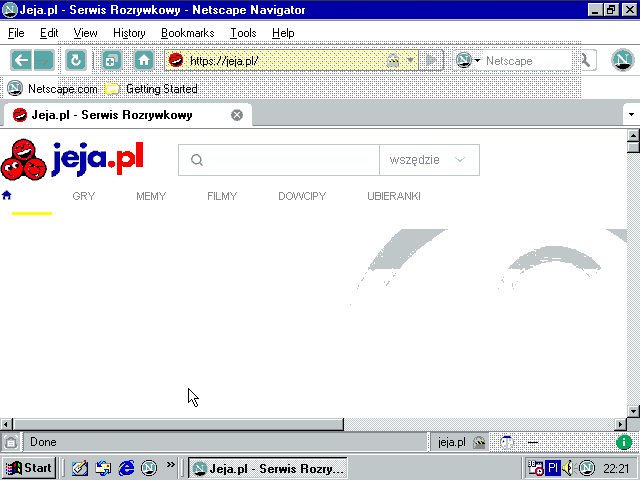Launch the first quick launch notepad-pencil icon
This screenshot has width=640, height=480.
click(80, 468)
